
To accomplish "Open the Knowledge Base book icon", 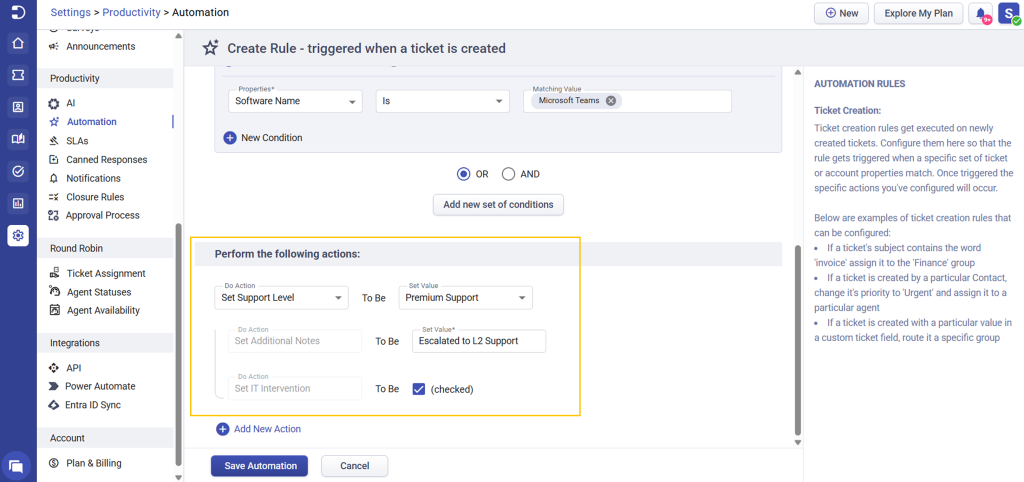I will pyautogui.click(x=18, y=139).
